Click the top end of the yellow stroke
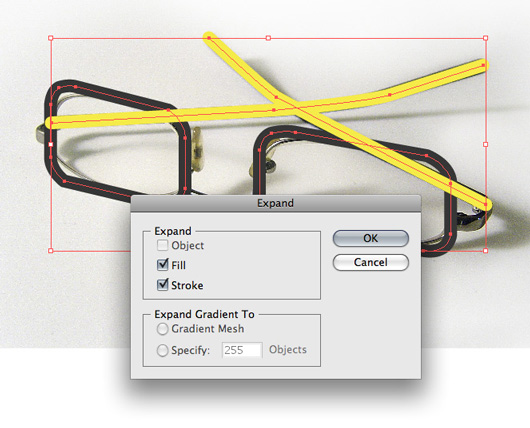Image resolution: width=530 pixels, height=428 pixels. coord(209,38)
